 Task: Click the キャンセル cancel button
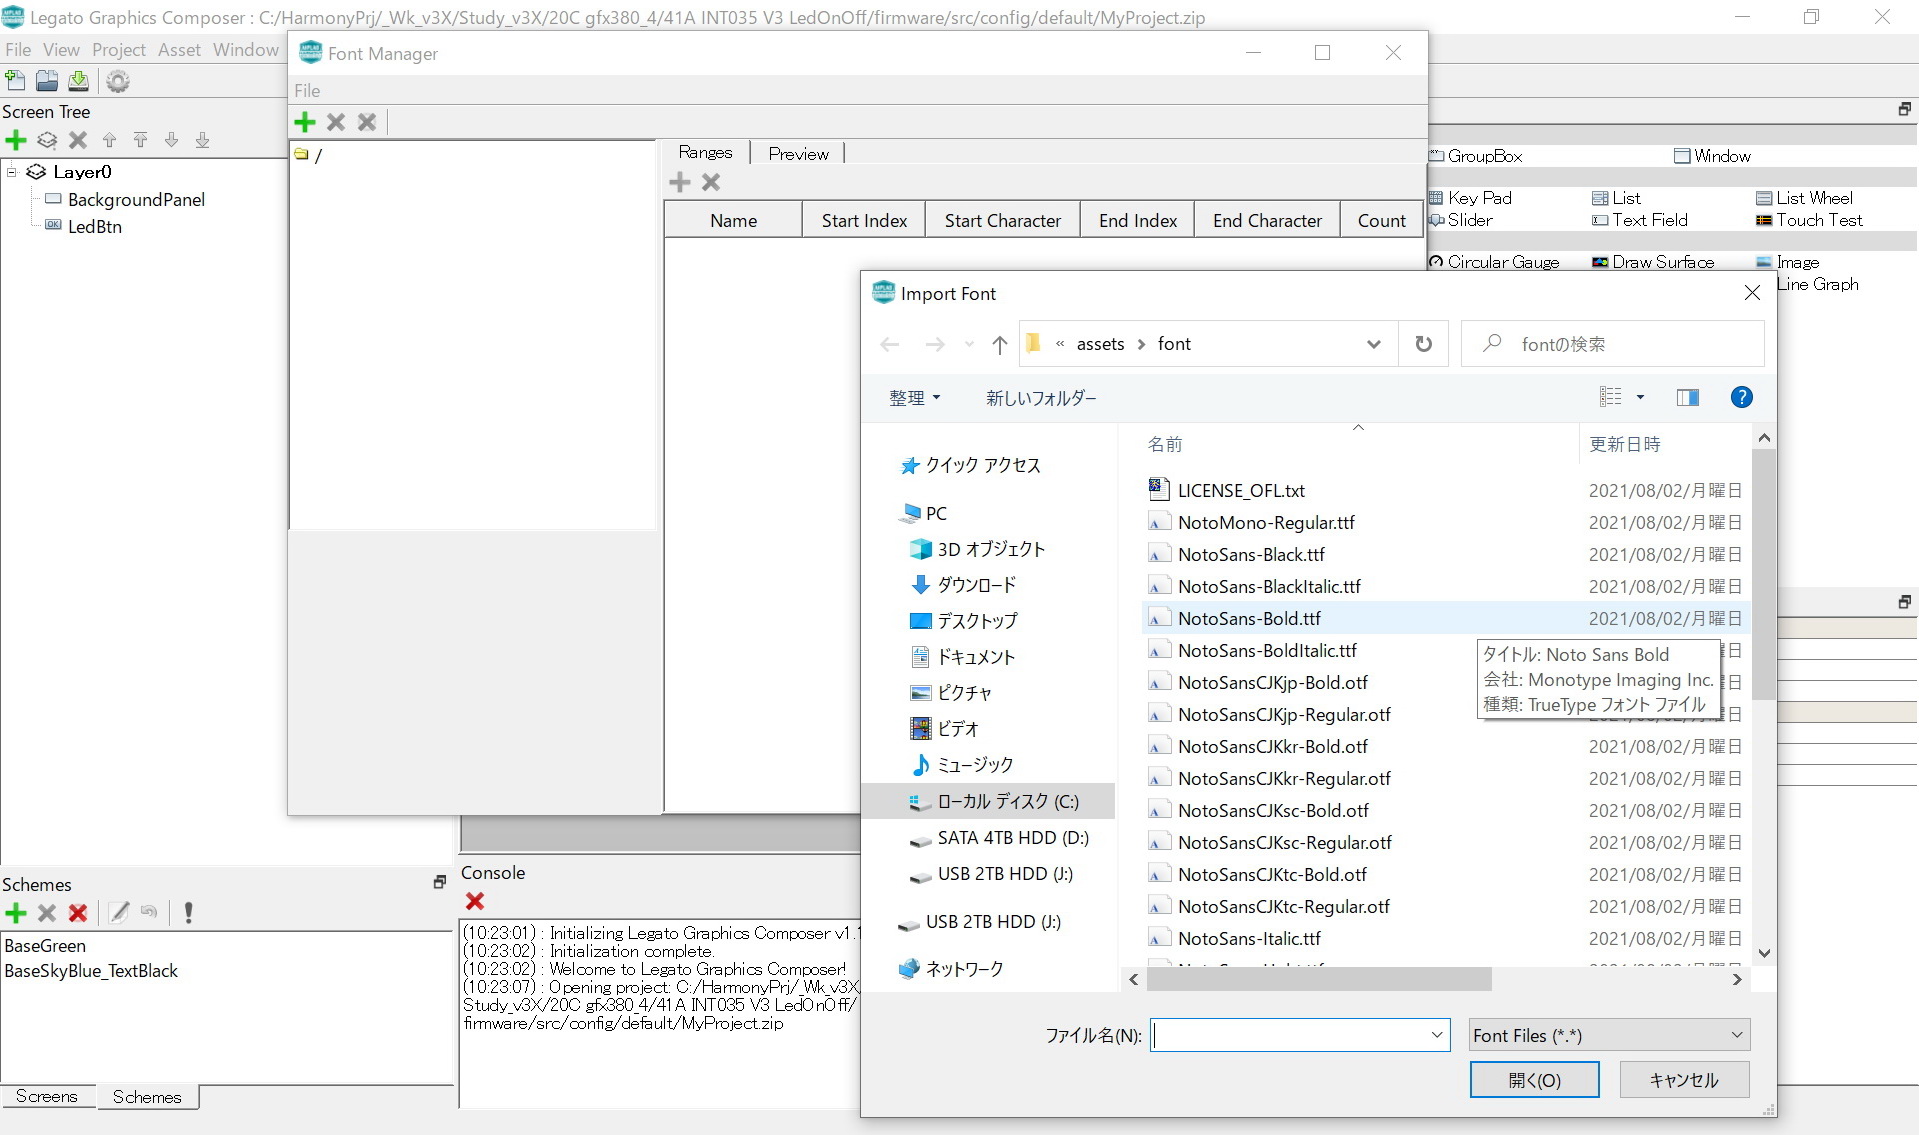[1684, 1080]
